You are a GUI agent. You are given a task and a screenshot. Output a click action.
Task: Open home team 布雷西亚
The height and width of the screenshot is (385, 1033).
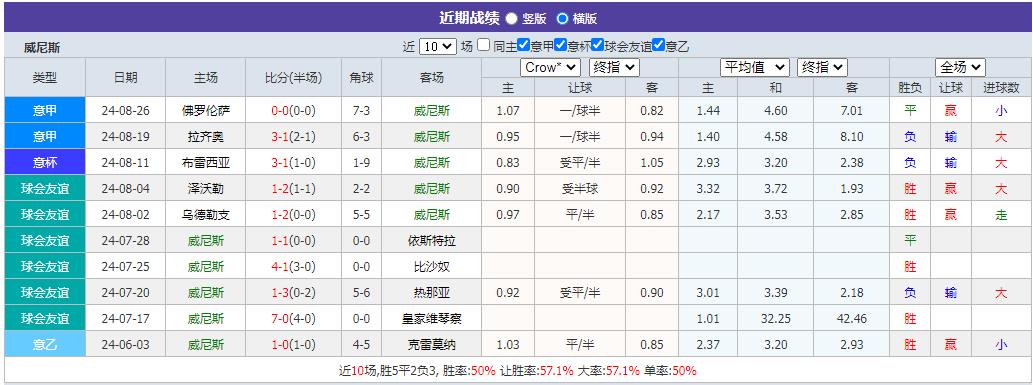[x=206, y=163]
